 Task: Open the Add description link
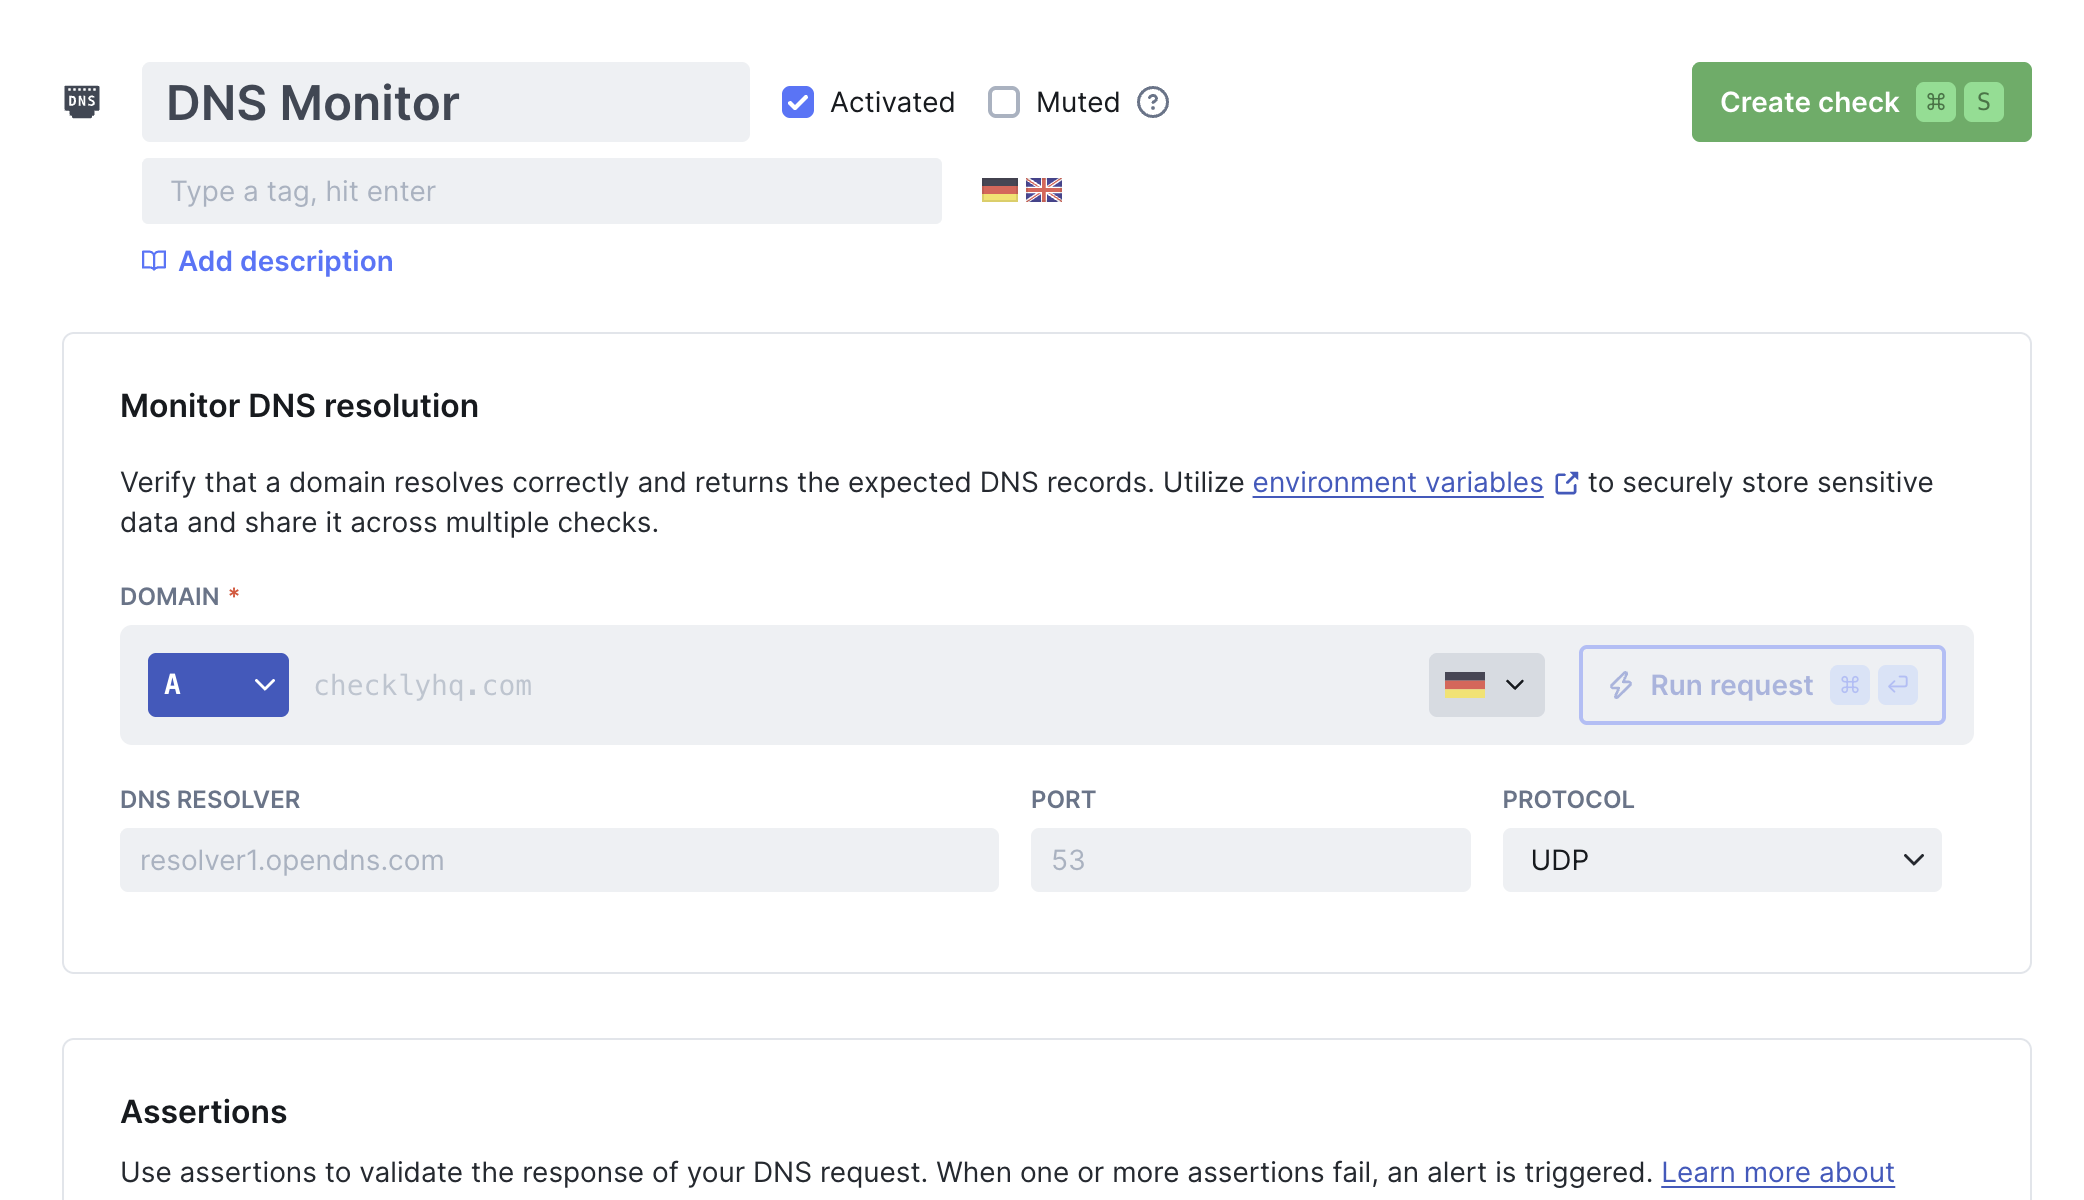[285, 261]
